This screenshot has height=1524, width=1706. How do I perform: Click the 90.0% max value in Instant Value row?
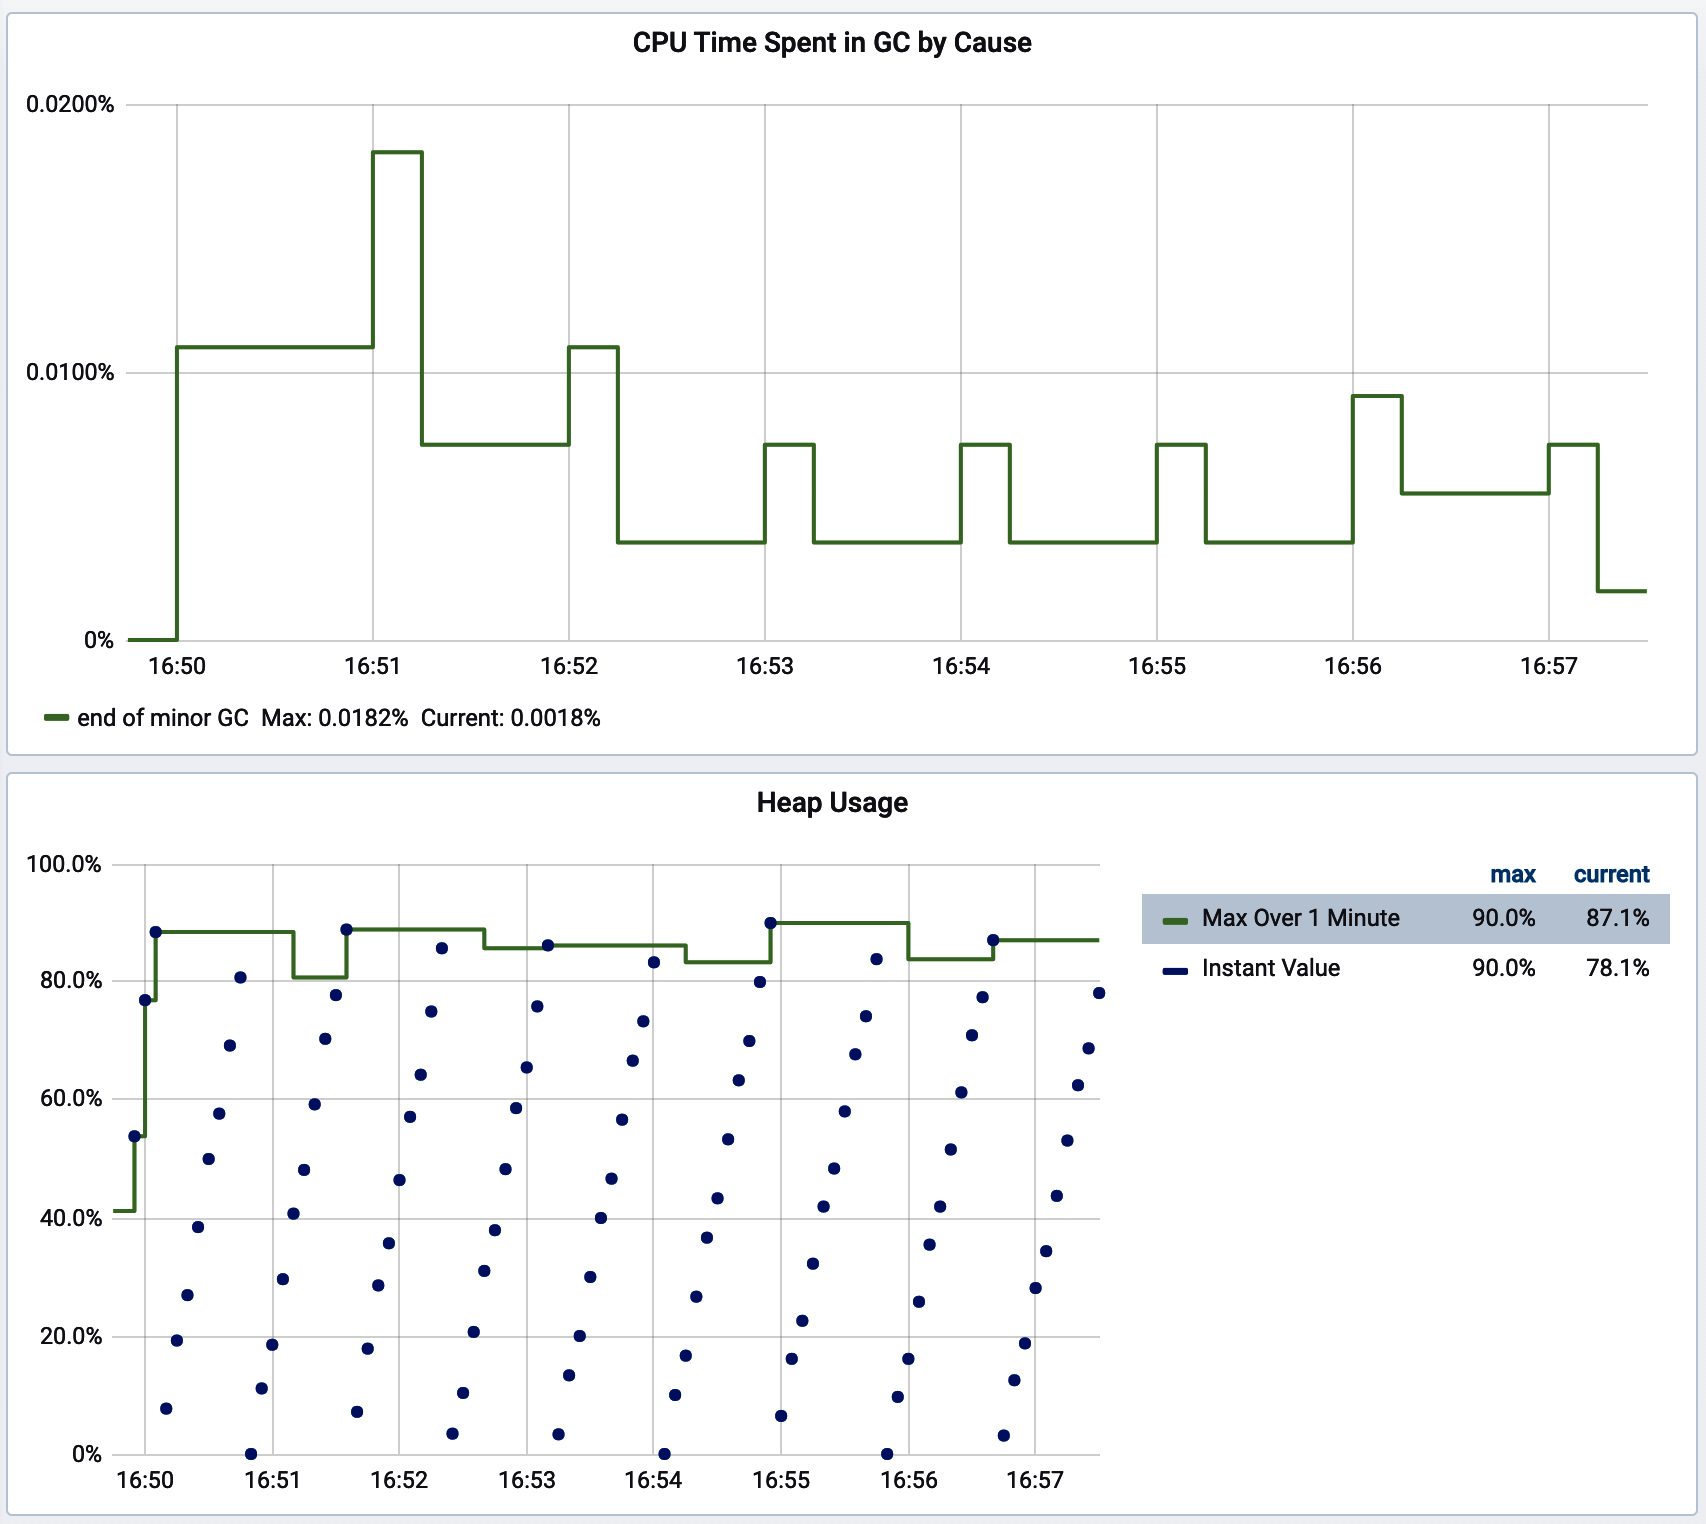point(1503,968)
